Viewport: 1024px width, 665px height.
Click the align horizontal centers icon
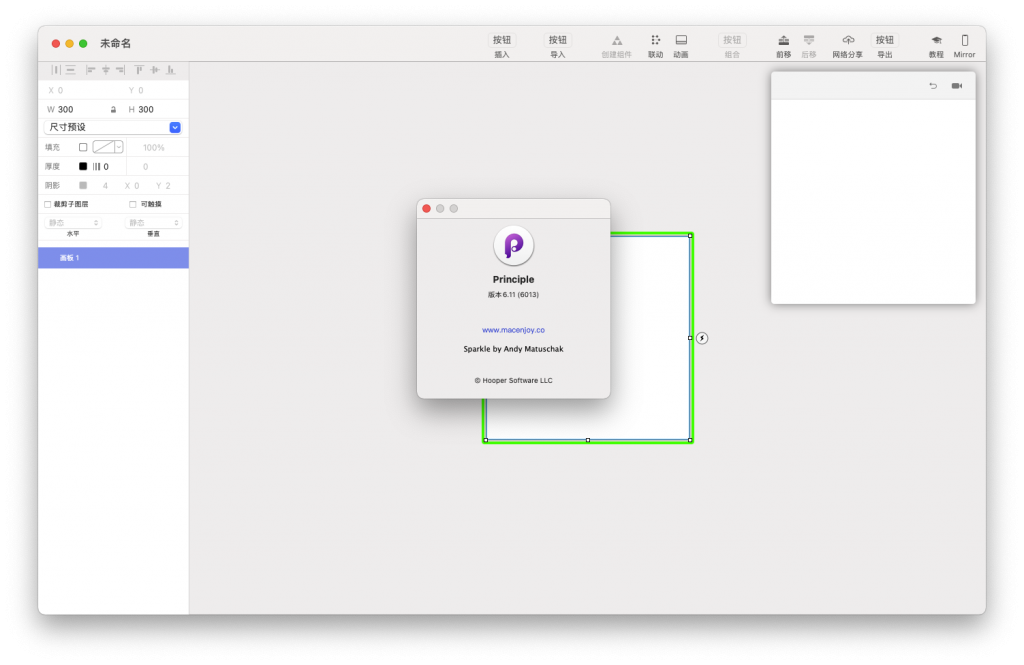click(106, 70)
